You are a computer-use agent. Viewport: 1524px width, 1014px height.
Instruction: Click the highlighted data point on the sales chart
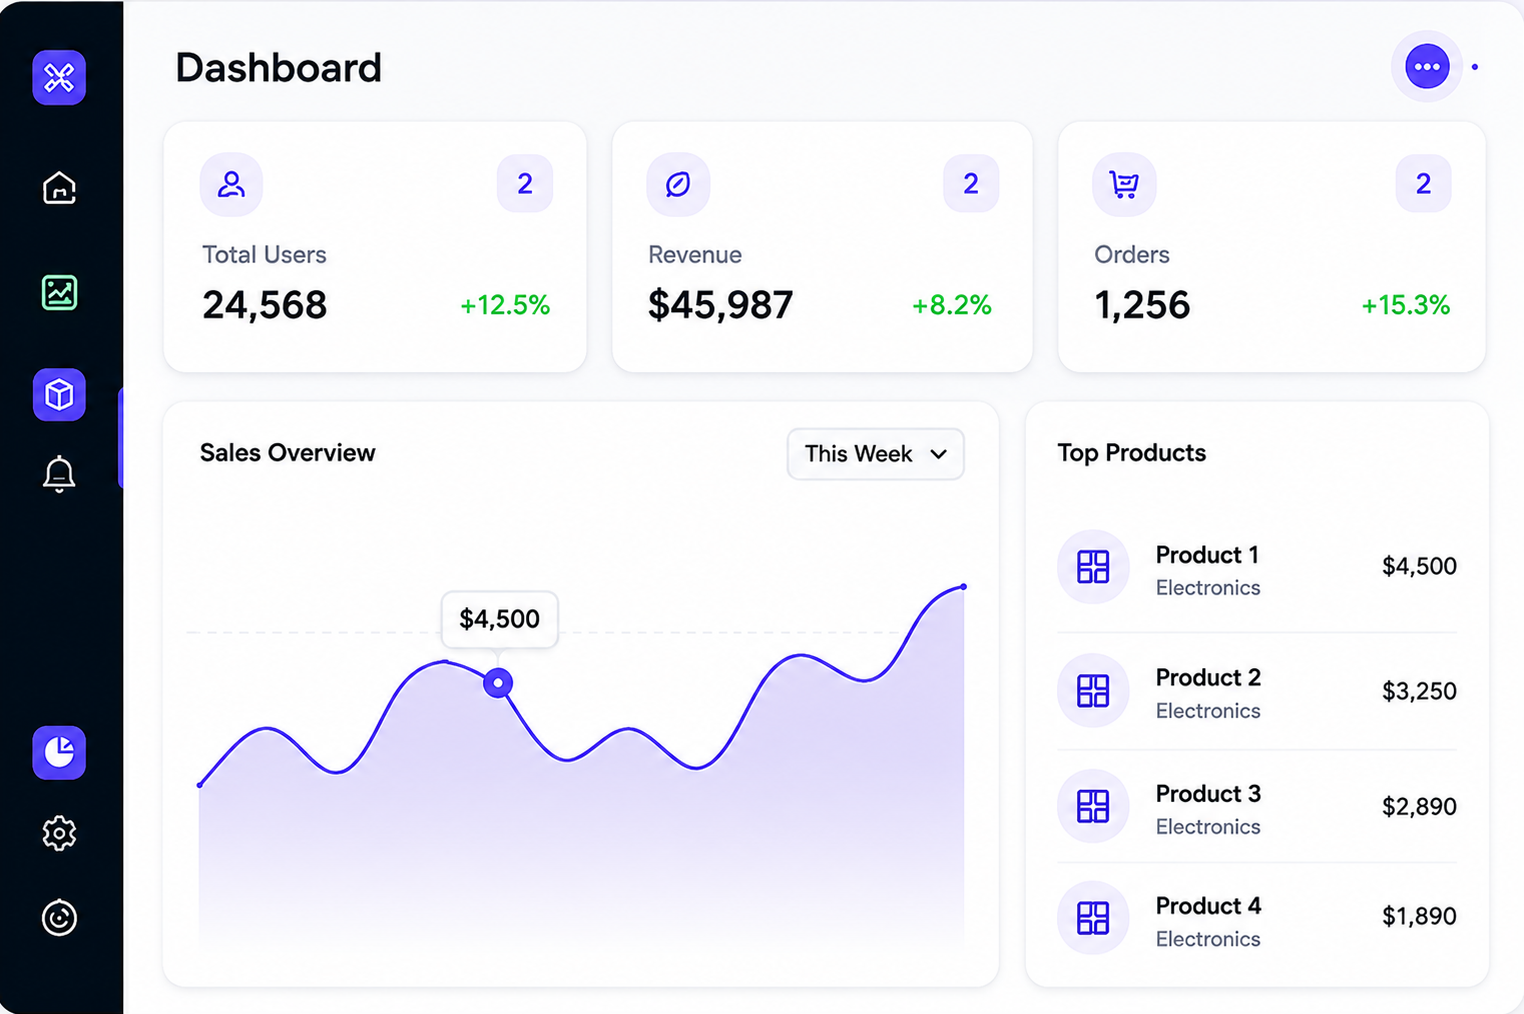click(x=498, y=683)
